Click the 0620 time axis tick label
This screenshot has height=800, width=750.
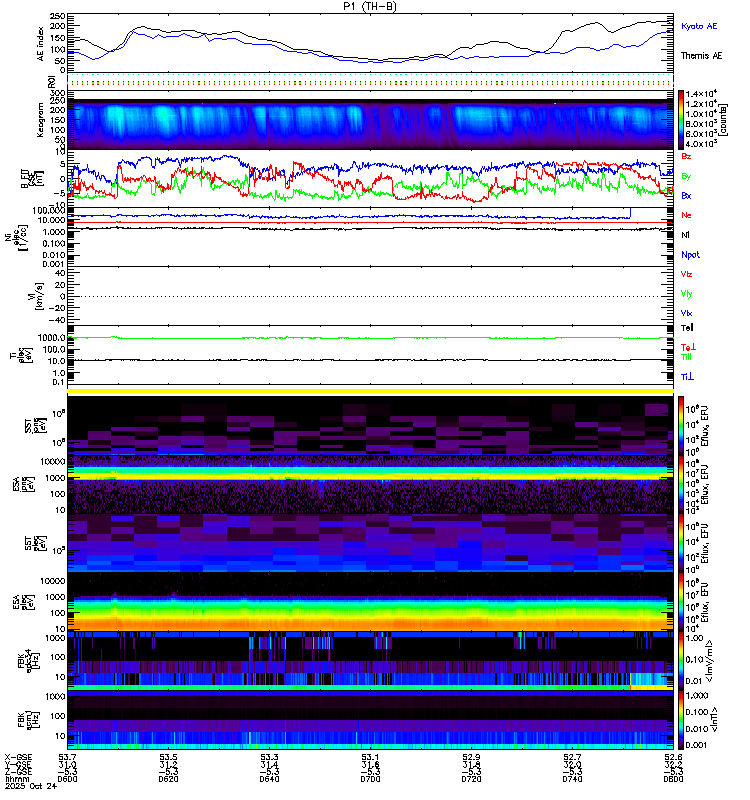168,779
